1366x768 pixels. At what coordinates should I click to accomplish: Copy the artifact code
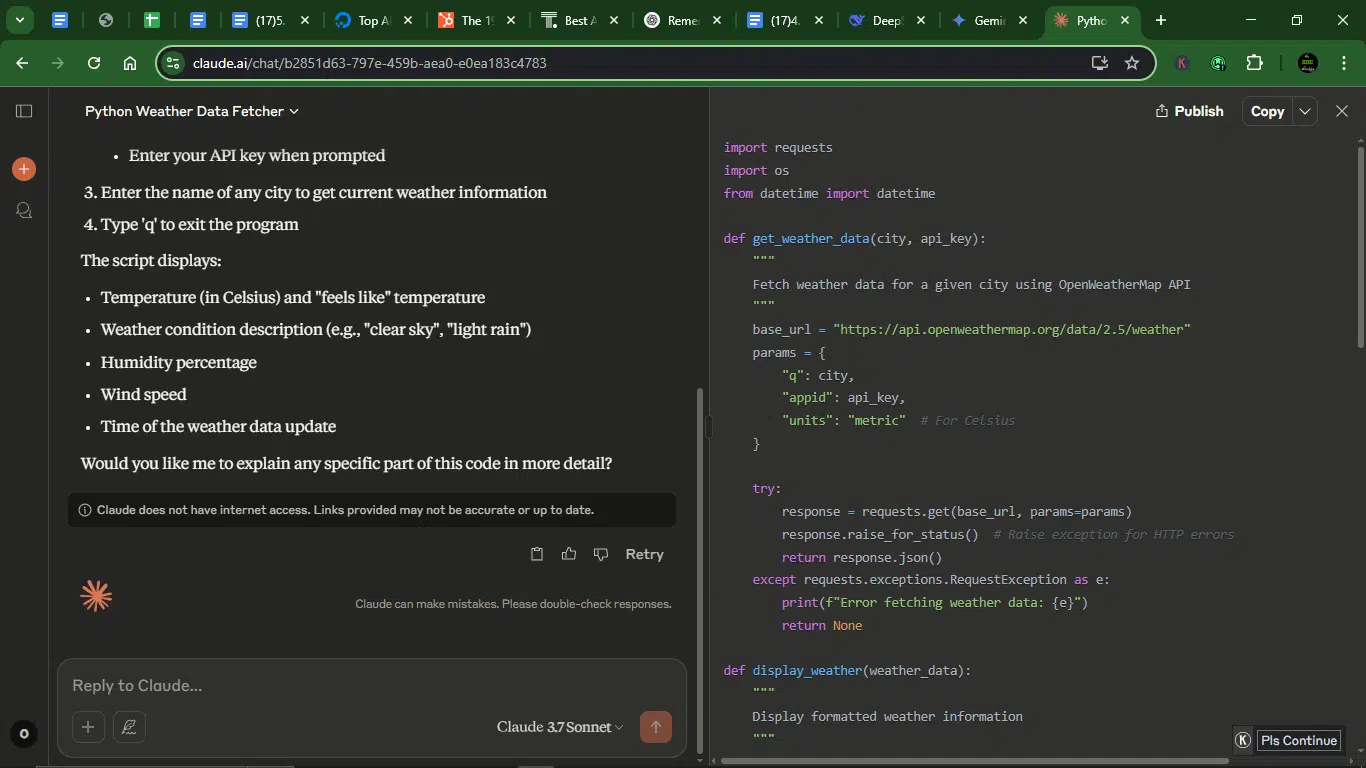(x=1267, y=111)
